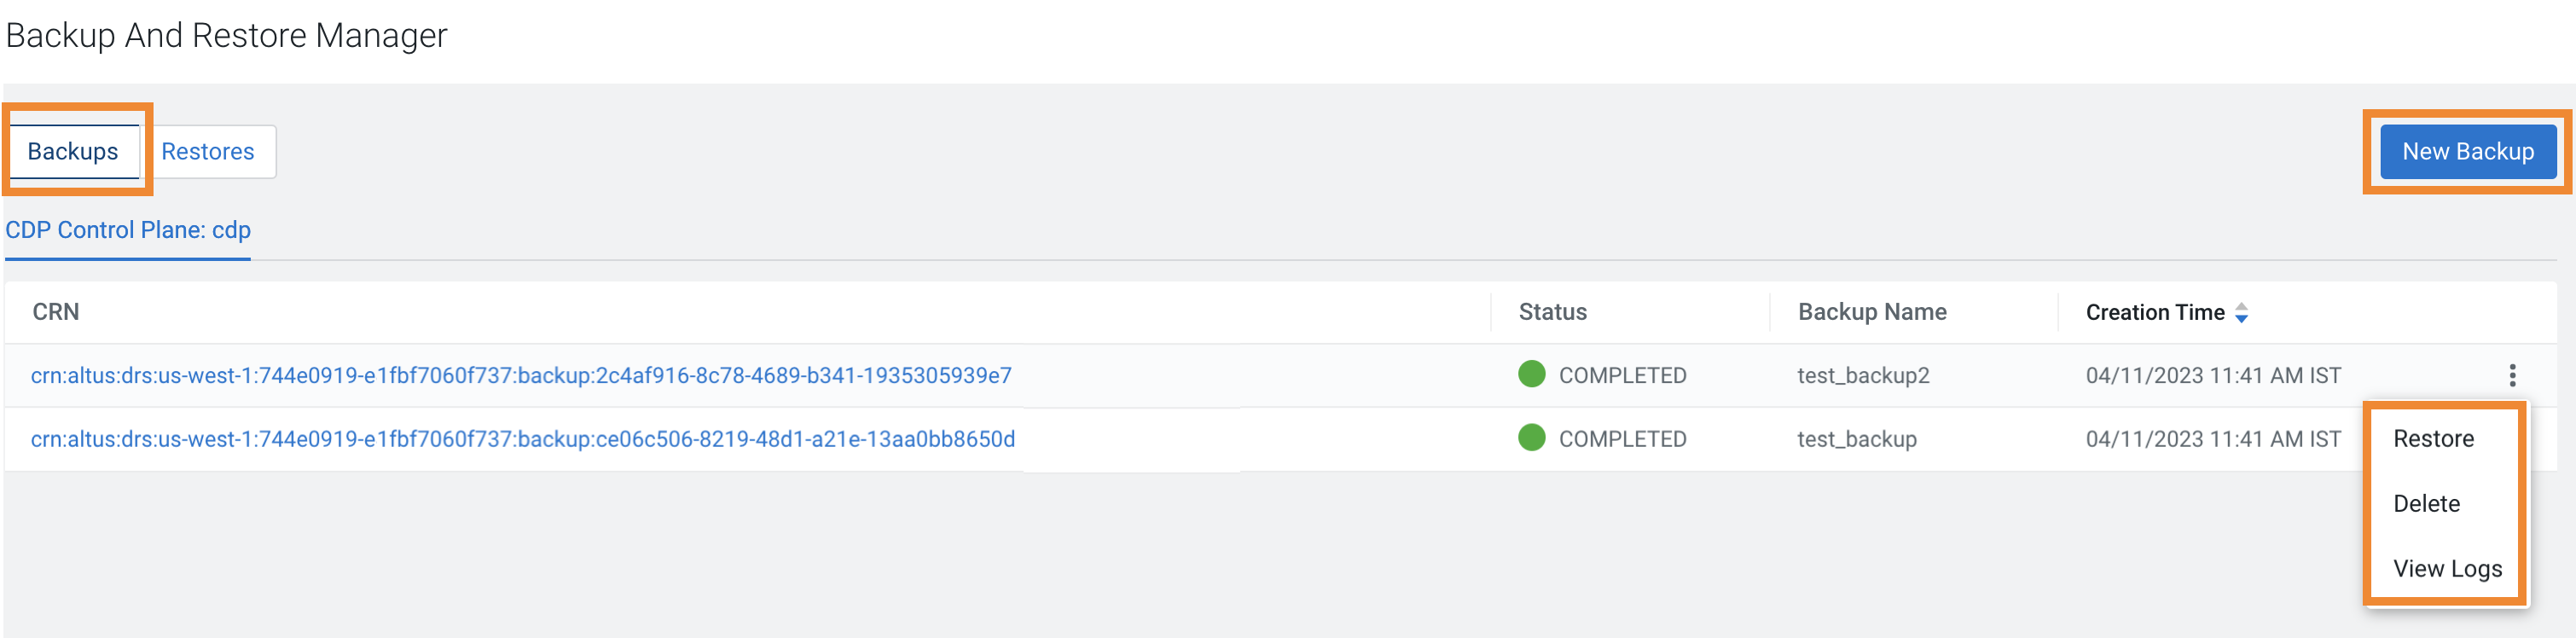Select the CDP Control Plane: cdp tab
This screenshot has height=638, width=2576.
point(128,230)
